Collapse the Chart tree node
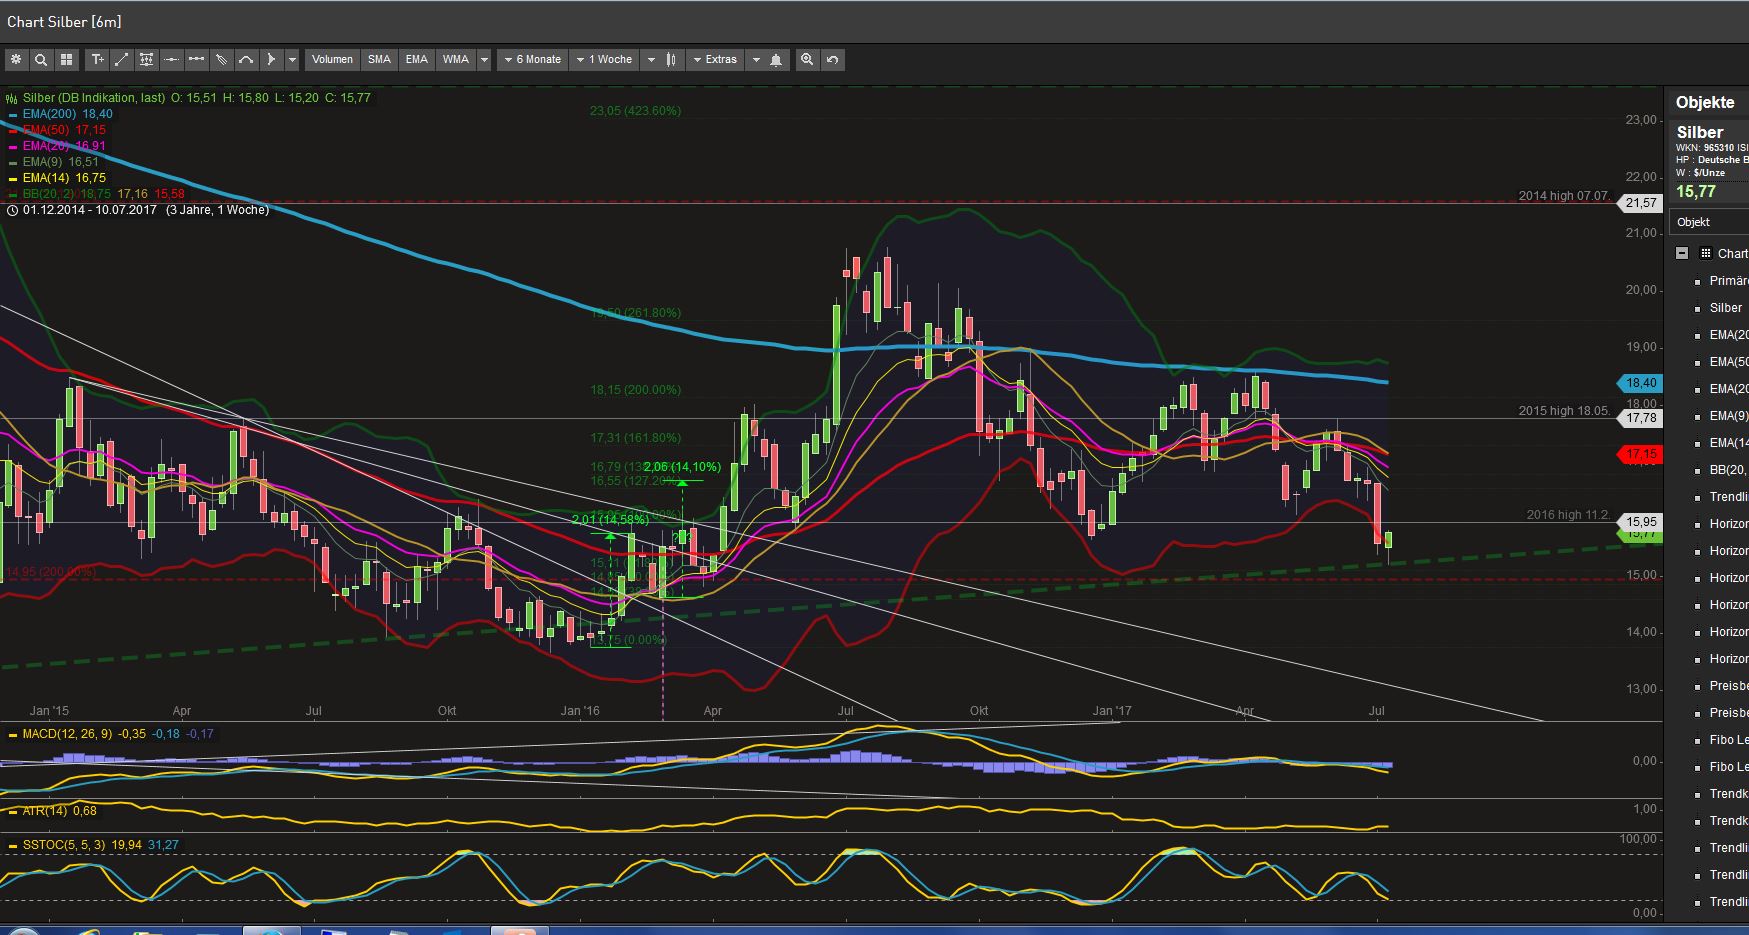Screen dimensions: 1749x935 pyautogui.click(x=1682, y=254)
